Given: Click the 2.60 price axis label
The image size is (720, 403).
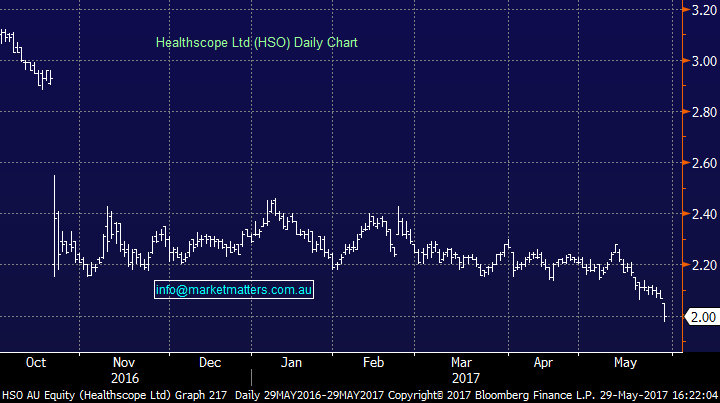Looking at the screenshot, I should (x=704, y=163).
